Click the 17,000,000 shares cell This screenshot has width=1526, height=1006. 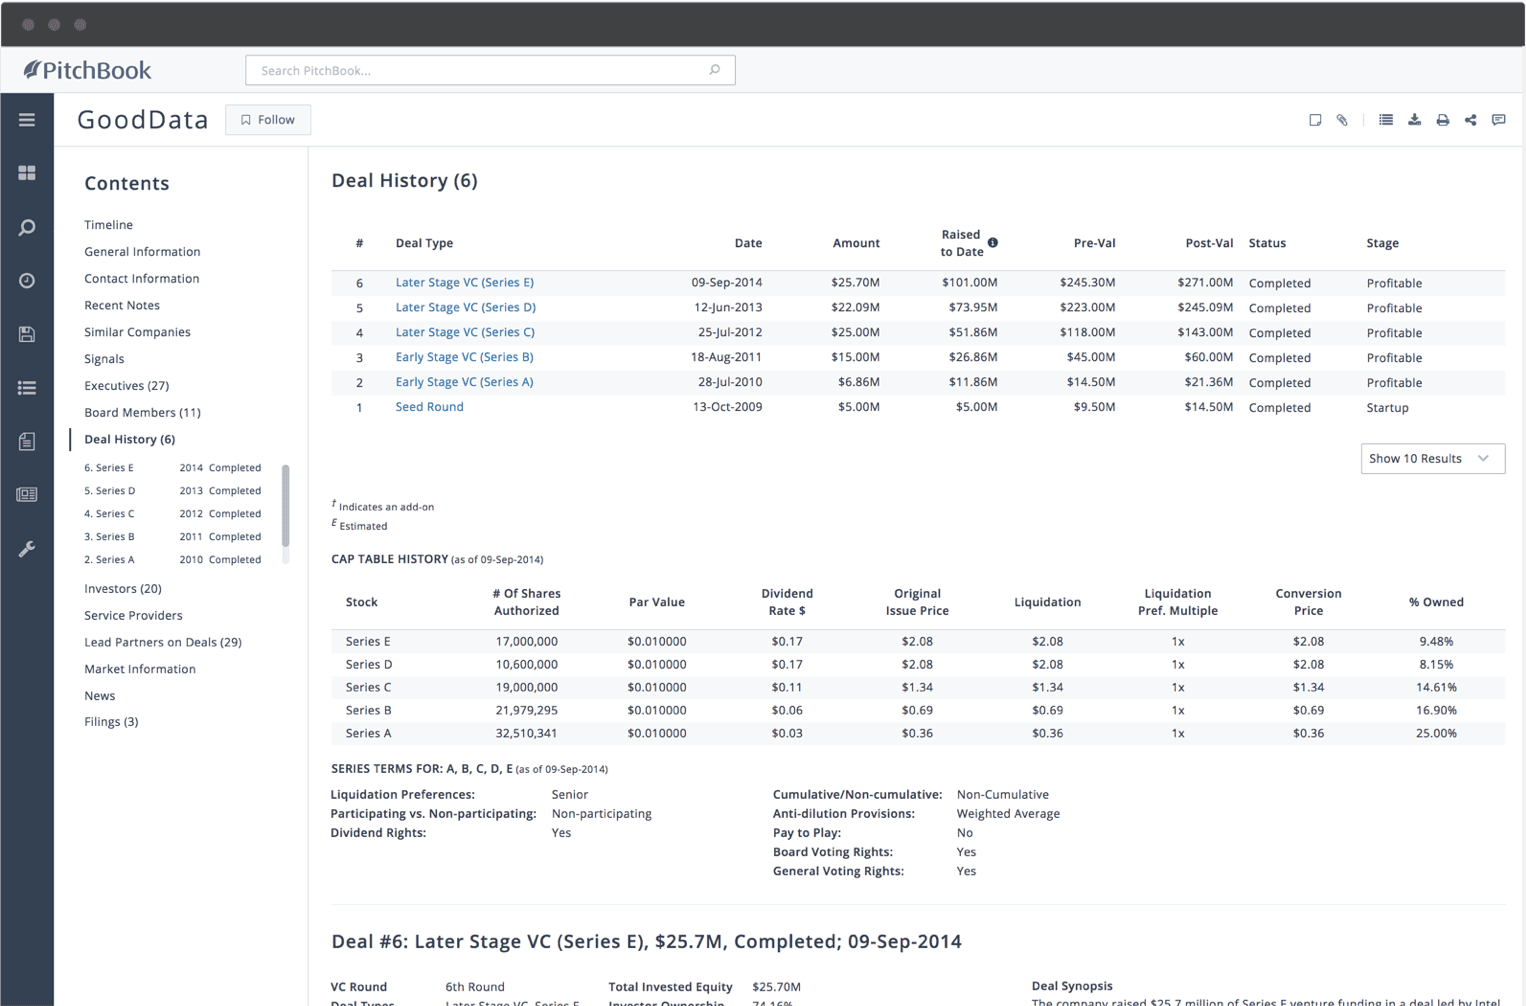pyautogui.click(x=526, y=642)
